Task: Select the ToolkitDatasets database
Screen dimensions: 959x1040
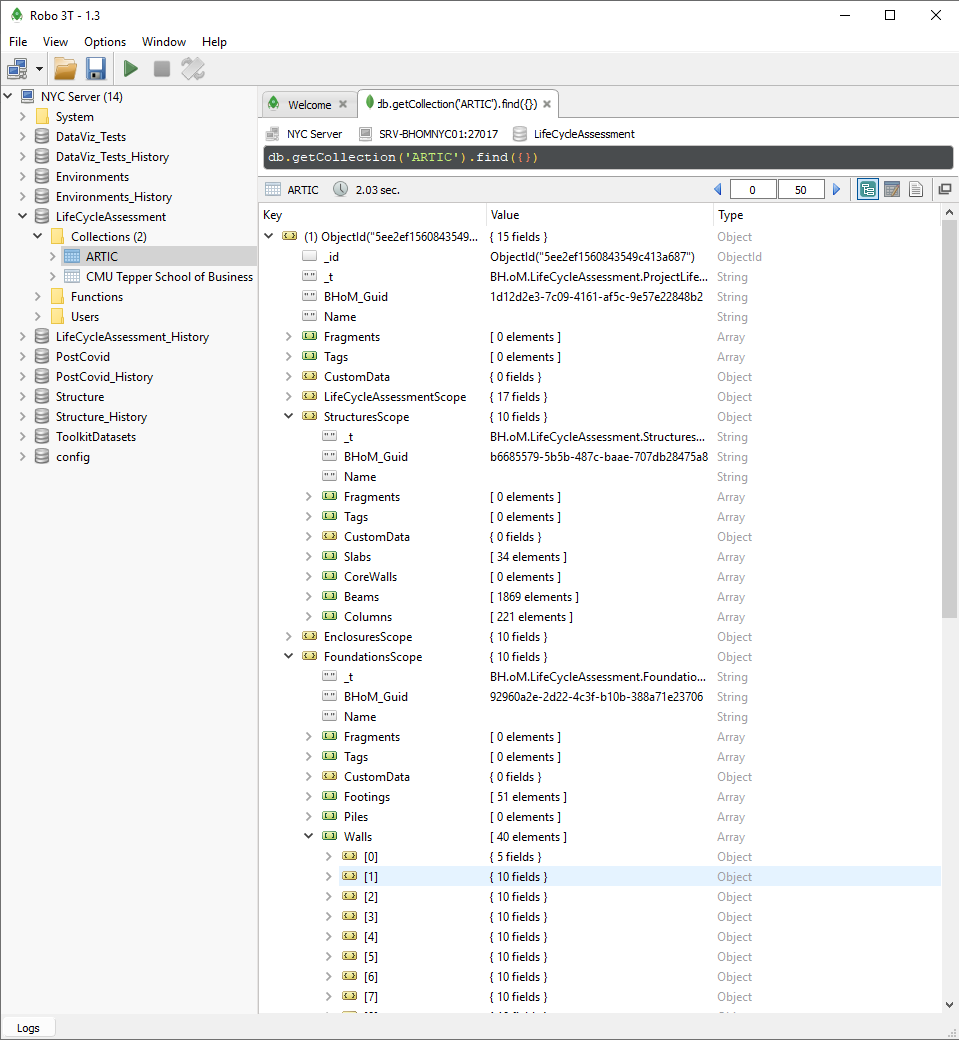Action: click(96, 437)
